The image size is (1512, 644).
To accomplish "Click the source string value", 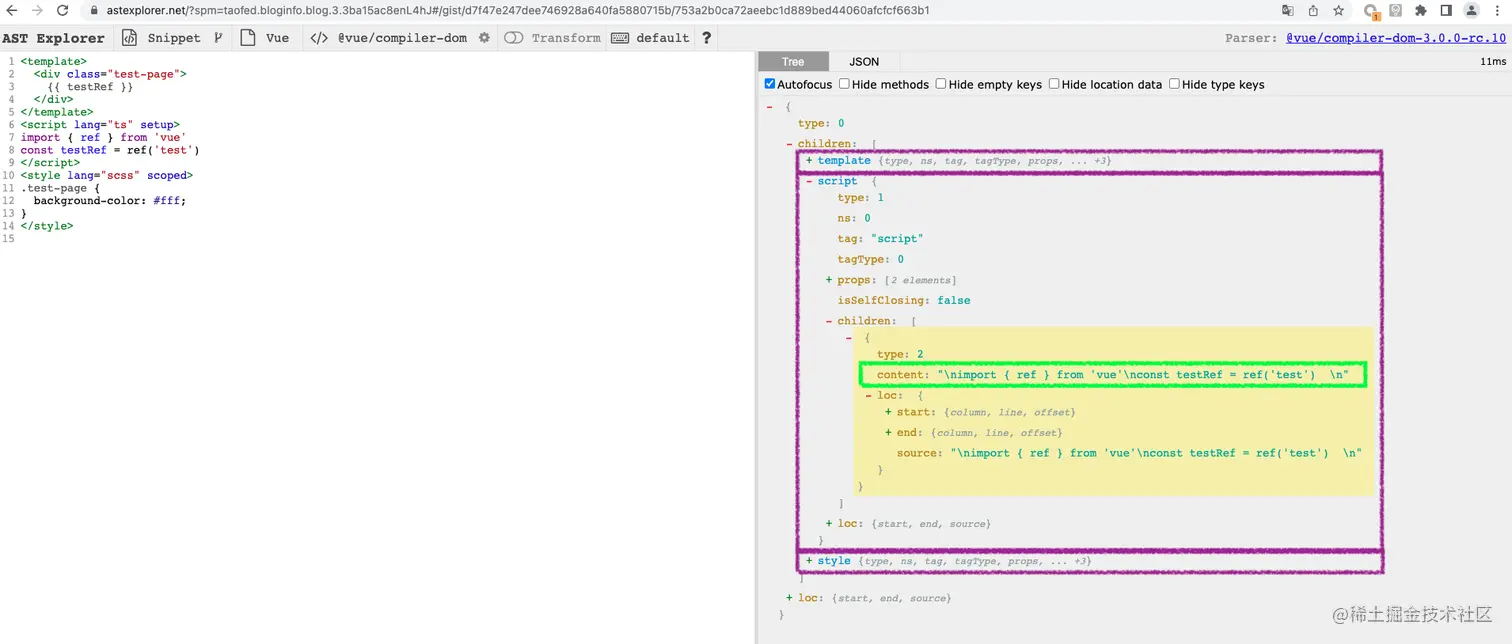I will coord(1156,453).
